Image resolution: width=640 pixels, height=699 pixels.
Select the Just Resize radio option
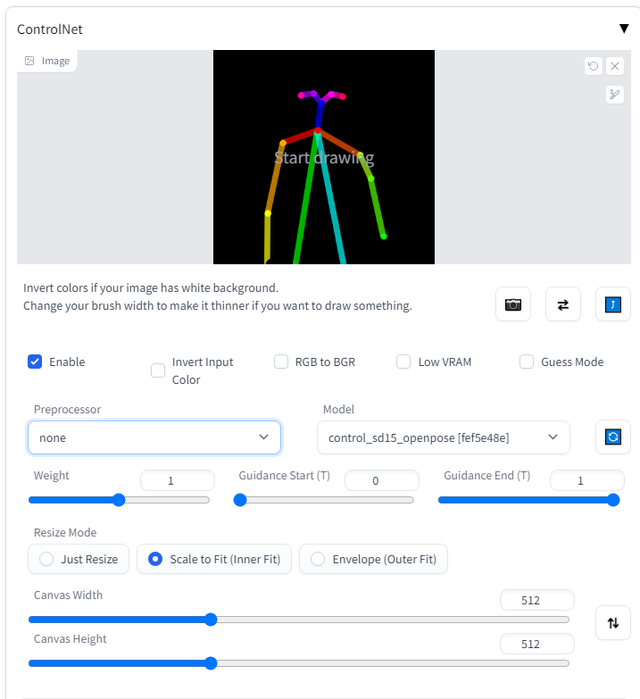tap(78, 559)
